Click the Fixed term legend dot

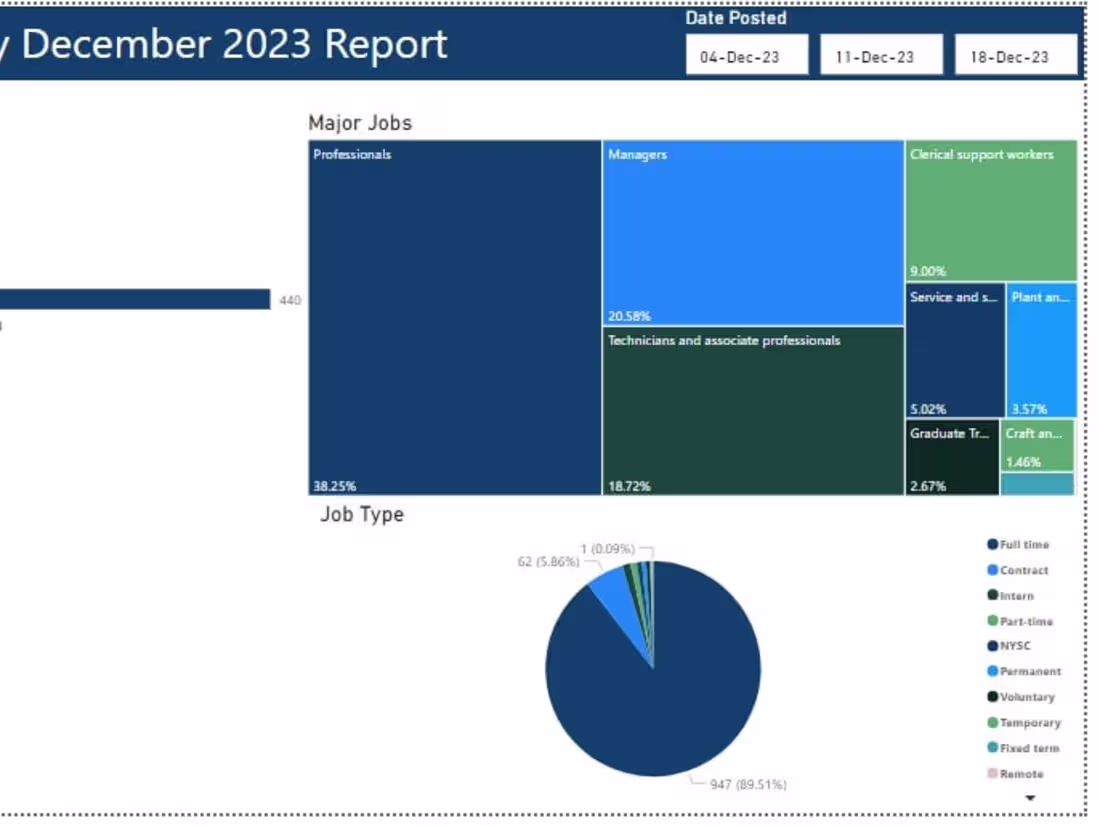tap(990, 748)
